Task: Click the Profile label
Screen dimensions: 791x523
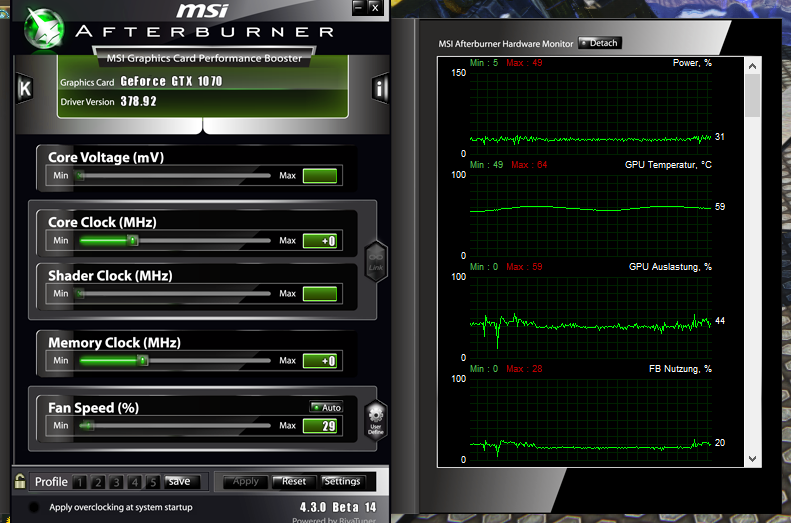Action: tap(51, 482)
